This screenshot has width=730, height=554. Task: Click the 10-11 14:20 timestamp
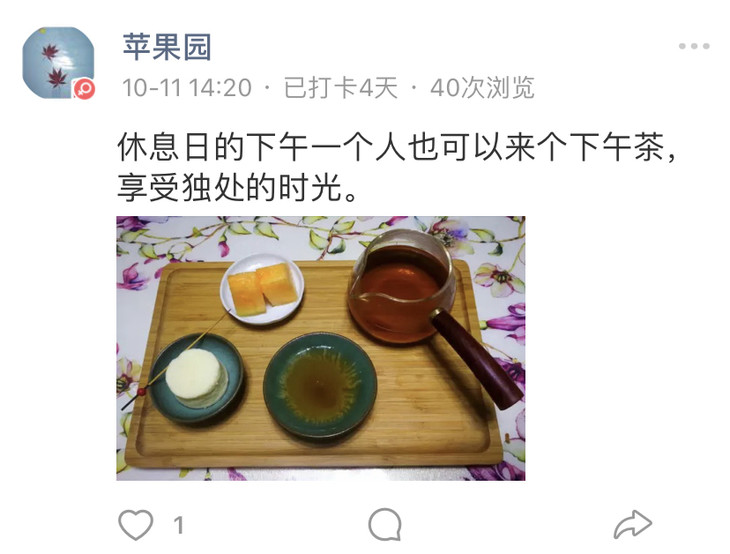187,88
